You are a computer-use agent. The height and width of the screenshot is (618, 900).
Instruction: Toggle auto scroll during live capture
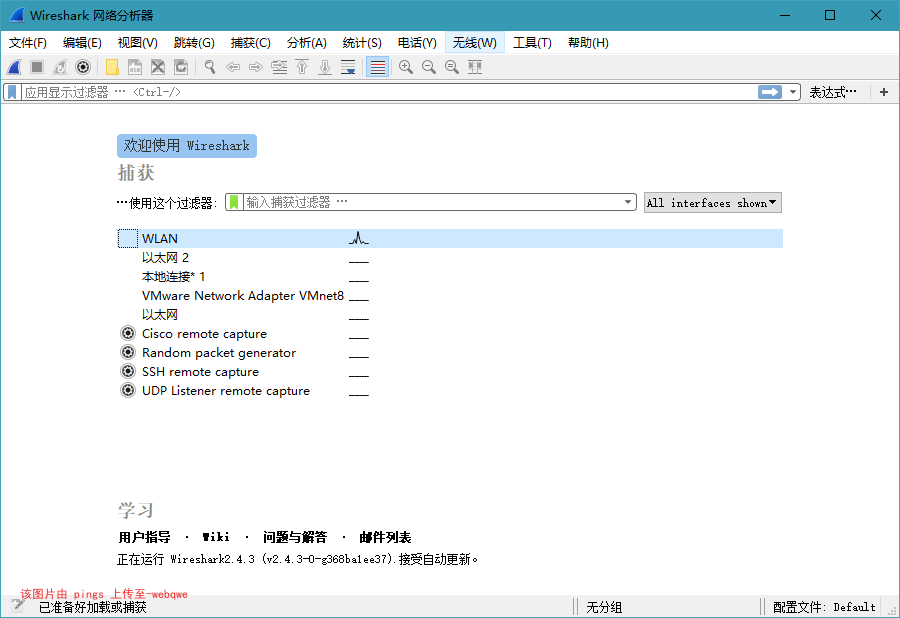click(x=348, y=67)
